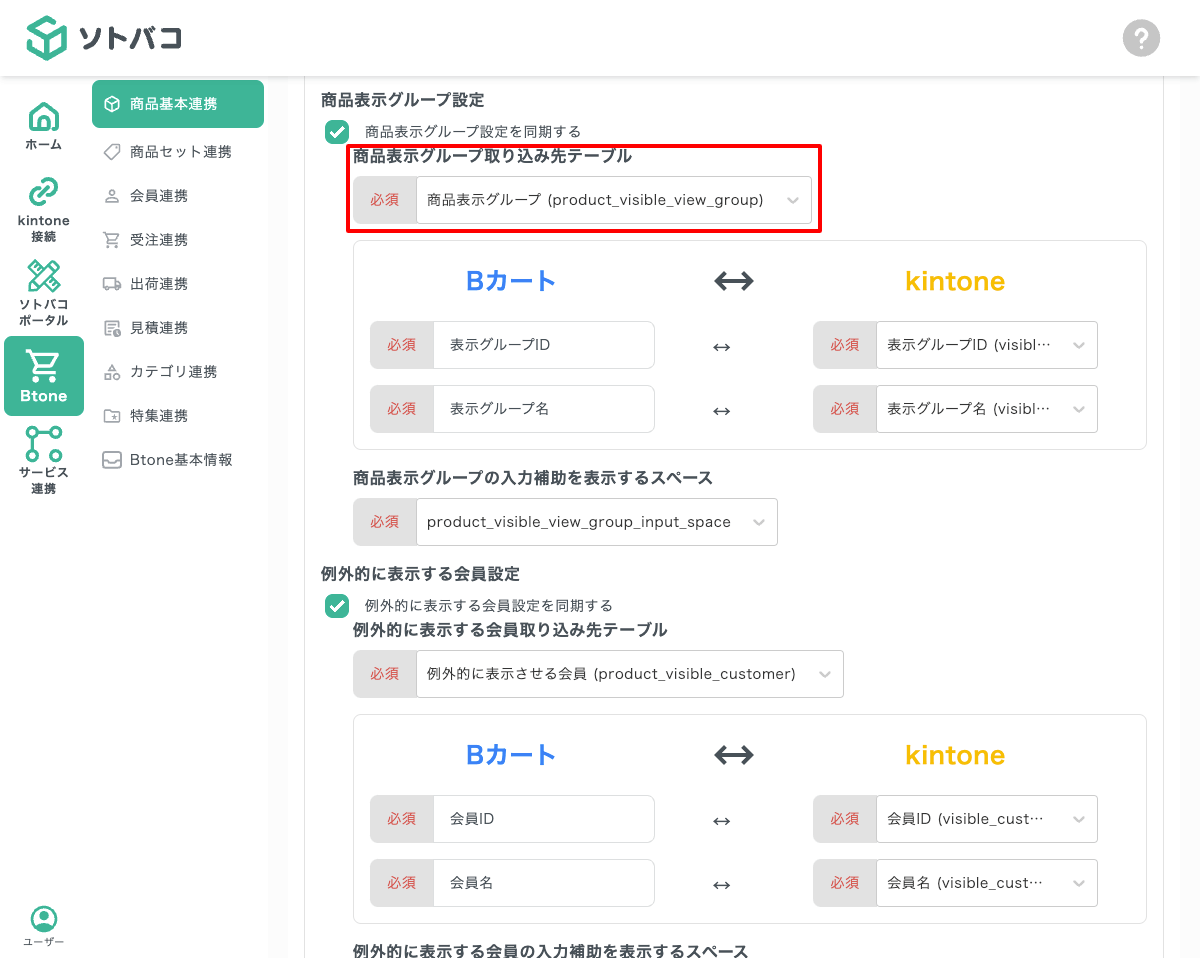Select the ホーム home icon
The image size is (1200, 958).
coord(43,117)
